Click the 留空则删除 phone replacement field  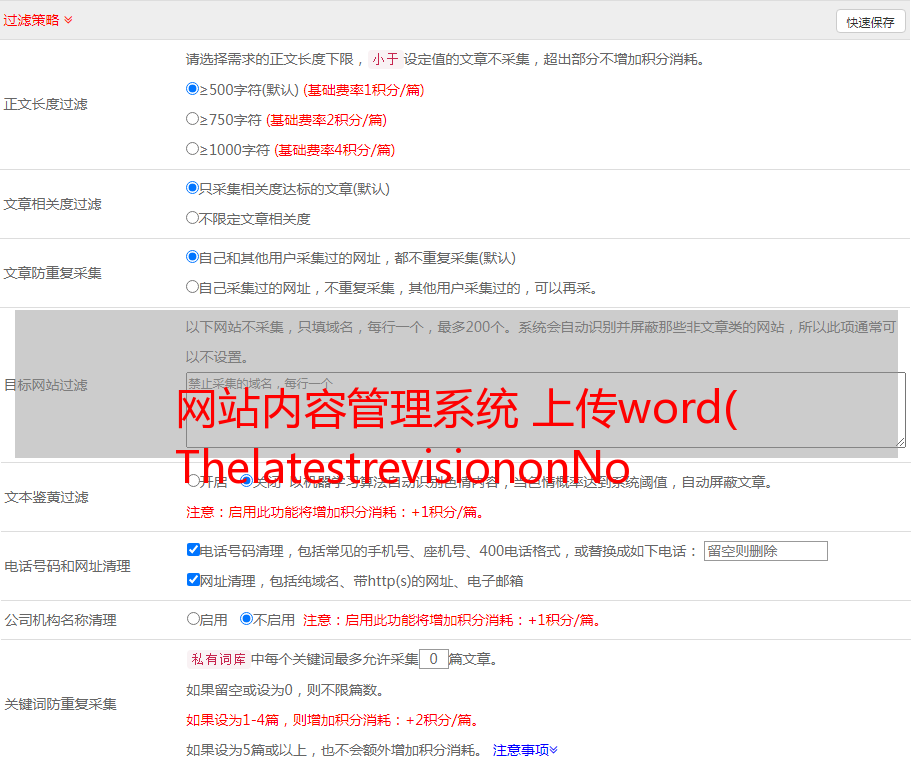tap(765, 551)
